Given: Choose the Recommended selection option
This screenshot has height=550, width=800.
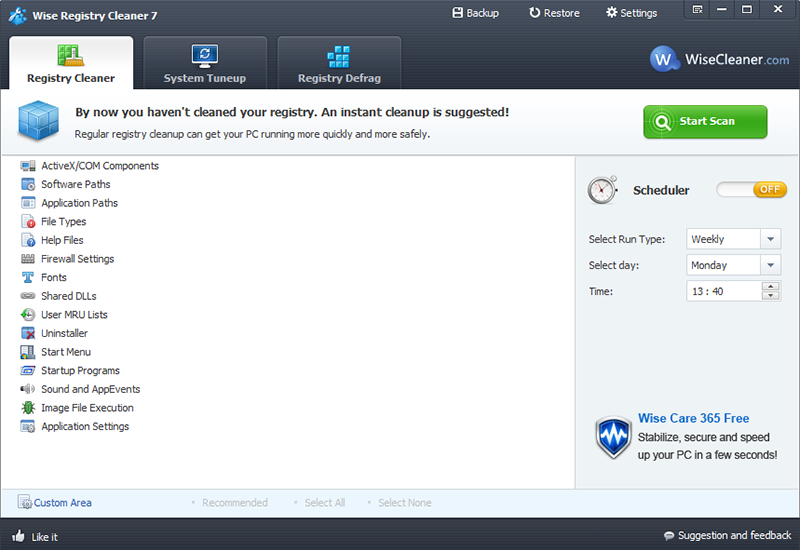Looking at the screenshot, I should [x=234, y=503].
